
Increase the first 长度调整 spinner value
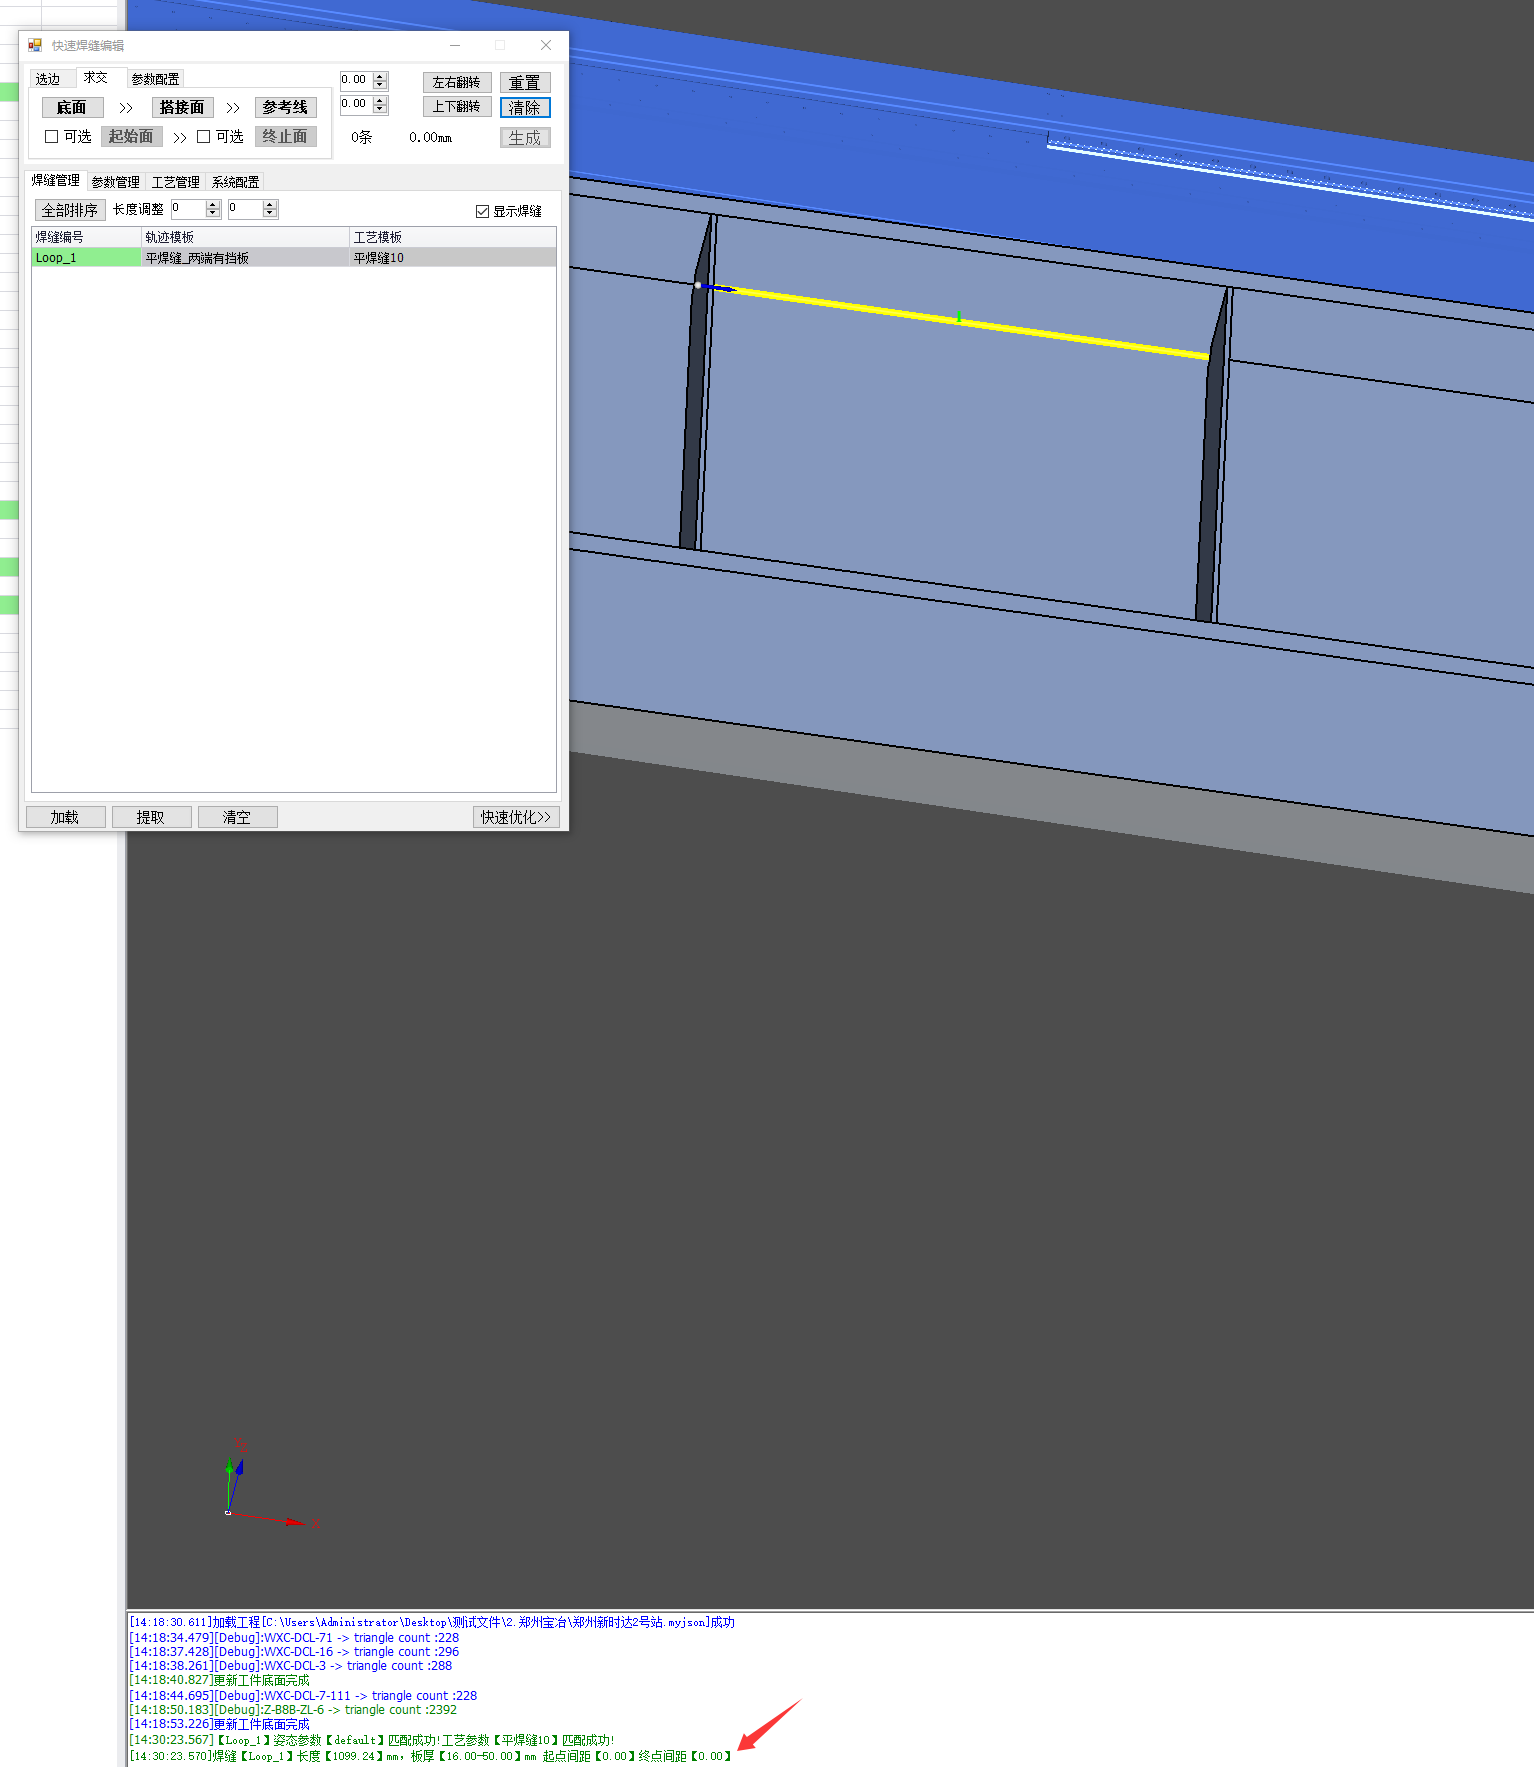[x=213, y=205]
